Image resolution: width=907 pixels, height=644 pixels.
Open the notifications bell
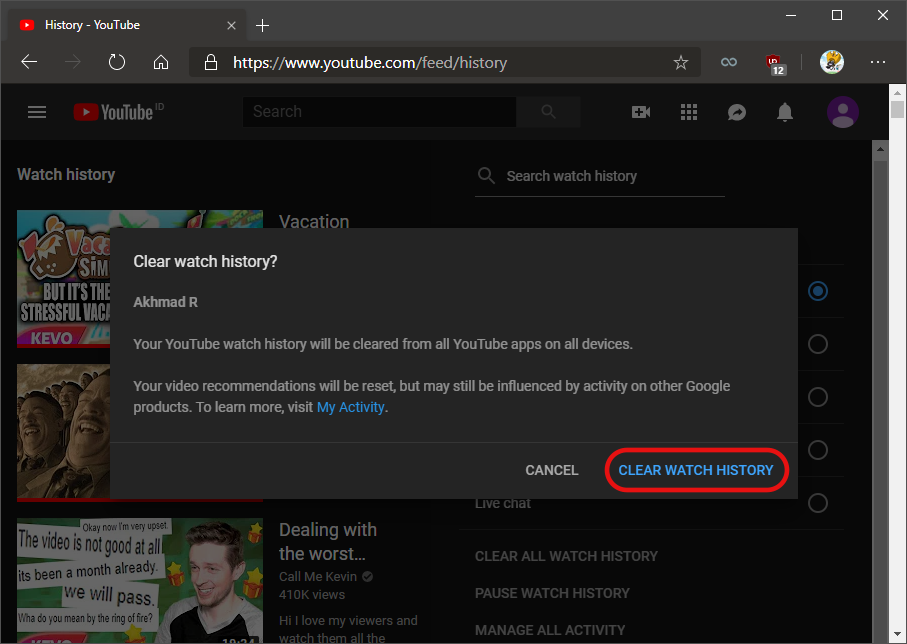tap(785, 112)
